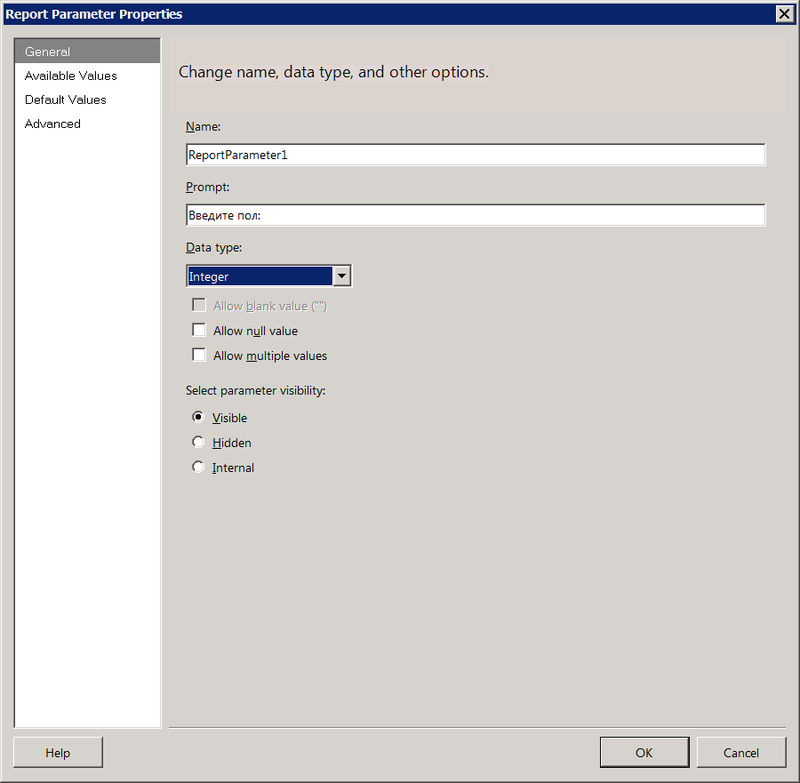Enable Allow null value
The height and width of the screenshot is (783, 800).
pos(199,330)
